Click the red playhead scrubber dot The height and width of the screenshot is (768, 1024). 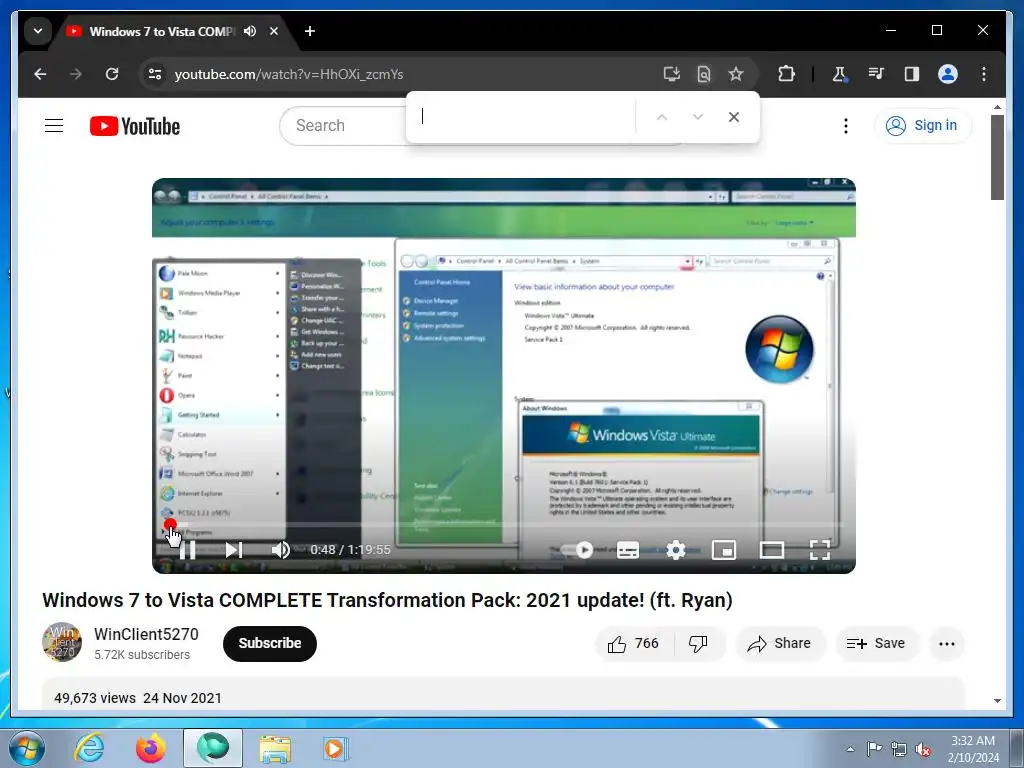[170, 524]
